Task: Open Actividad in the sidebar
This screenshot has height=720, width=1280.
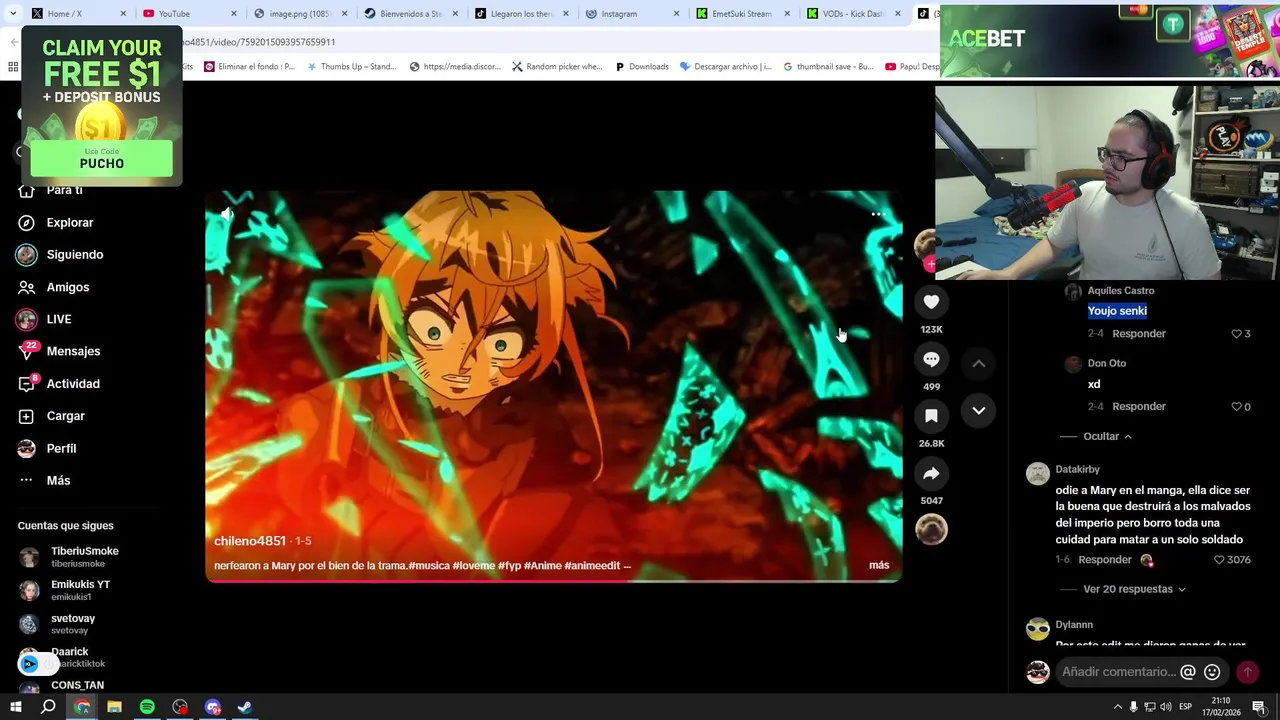Action: click(x=73, y=384)
